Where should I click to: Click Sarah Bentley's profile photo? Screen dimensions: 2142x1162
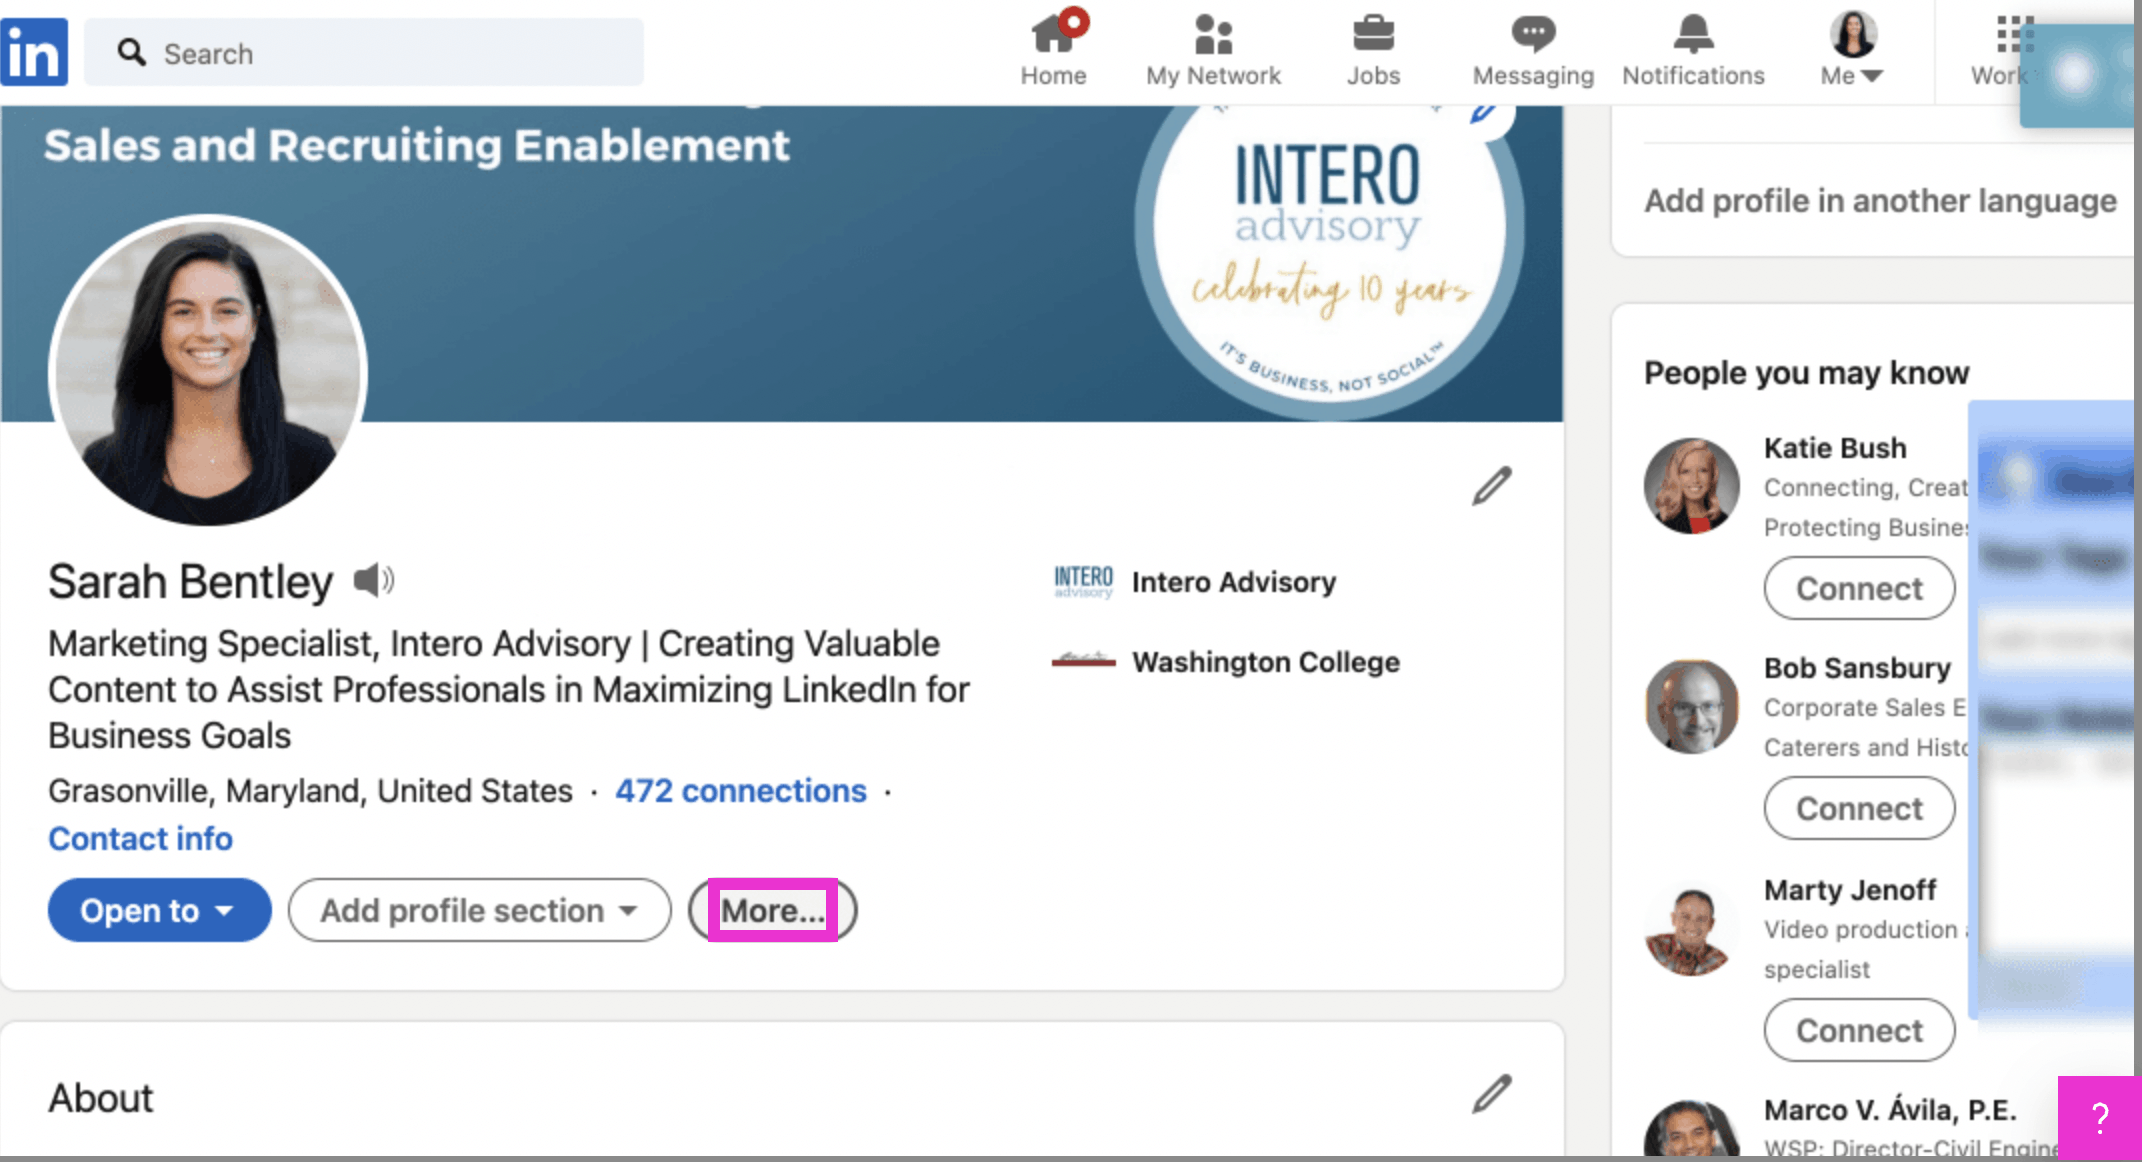point(208,371)
